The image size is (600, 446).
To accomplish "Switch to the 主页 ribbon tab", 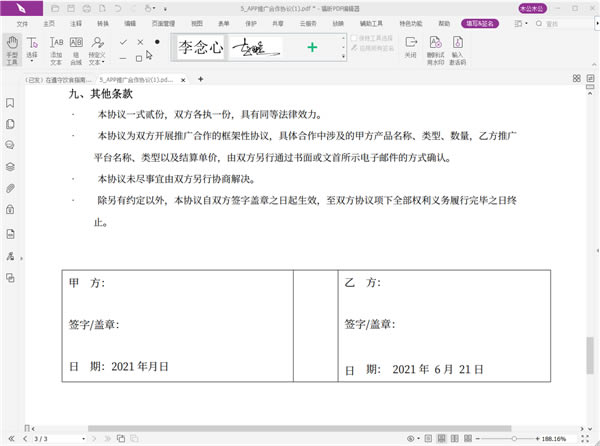I will click(x=49, y=24).
